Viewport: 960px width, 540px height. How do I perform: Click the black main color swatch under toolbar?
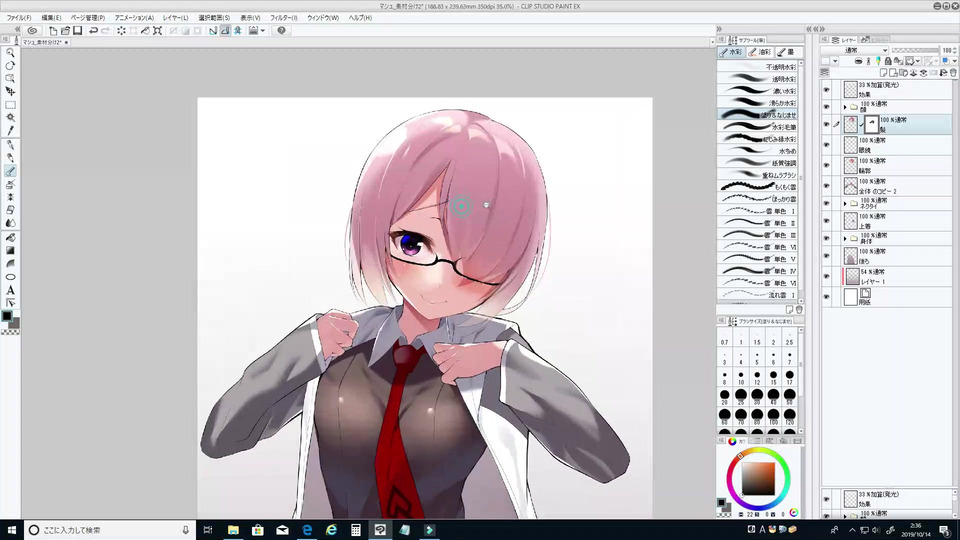point(7,317)
